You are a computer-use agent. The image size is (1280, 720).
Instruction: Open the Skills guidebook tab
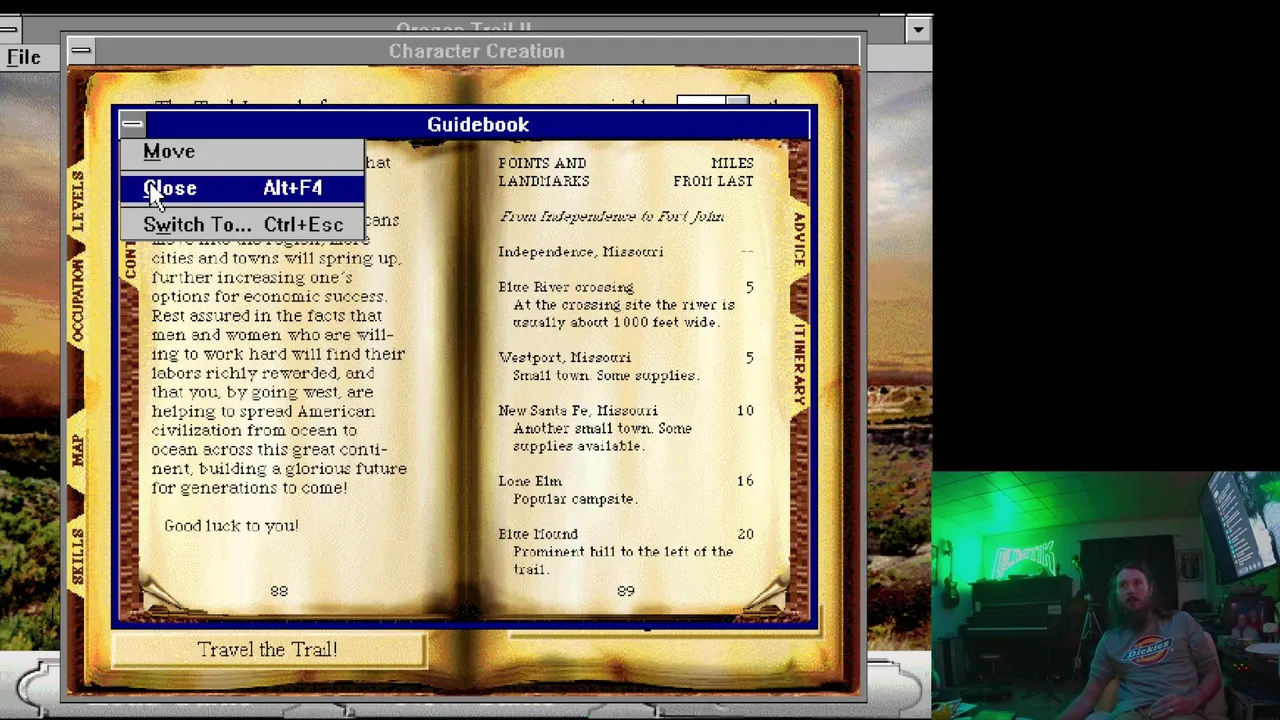(77, 556)
